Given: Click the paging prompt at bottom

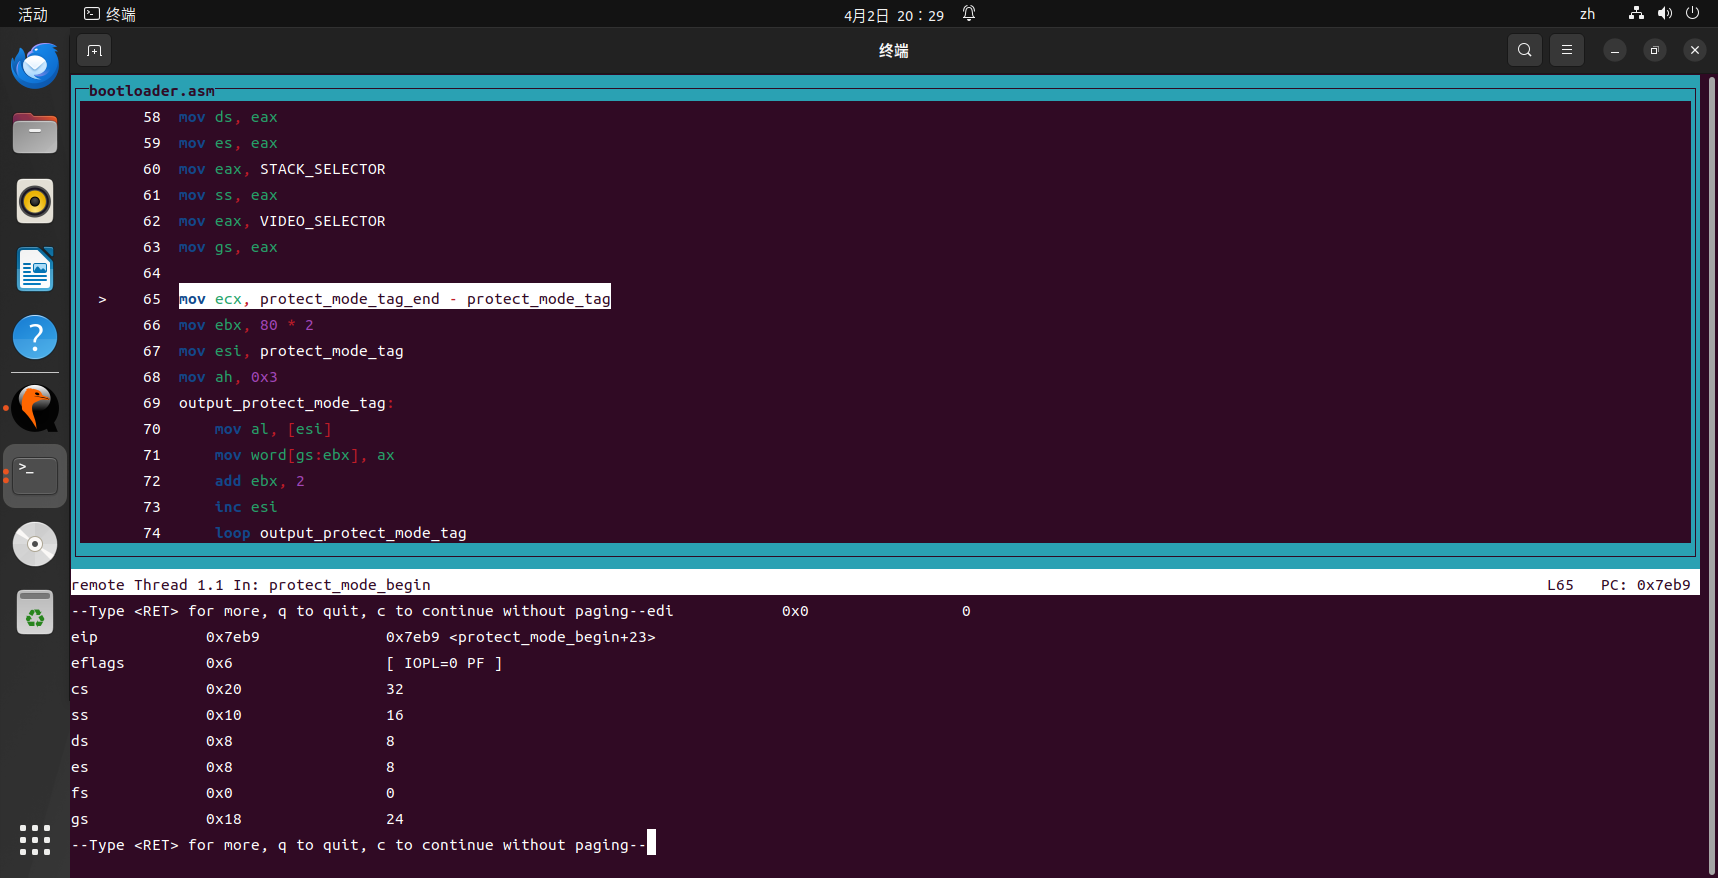Looking at the screenshot, I should coord(358,845).
